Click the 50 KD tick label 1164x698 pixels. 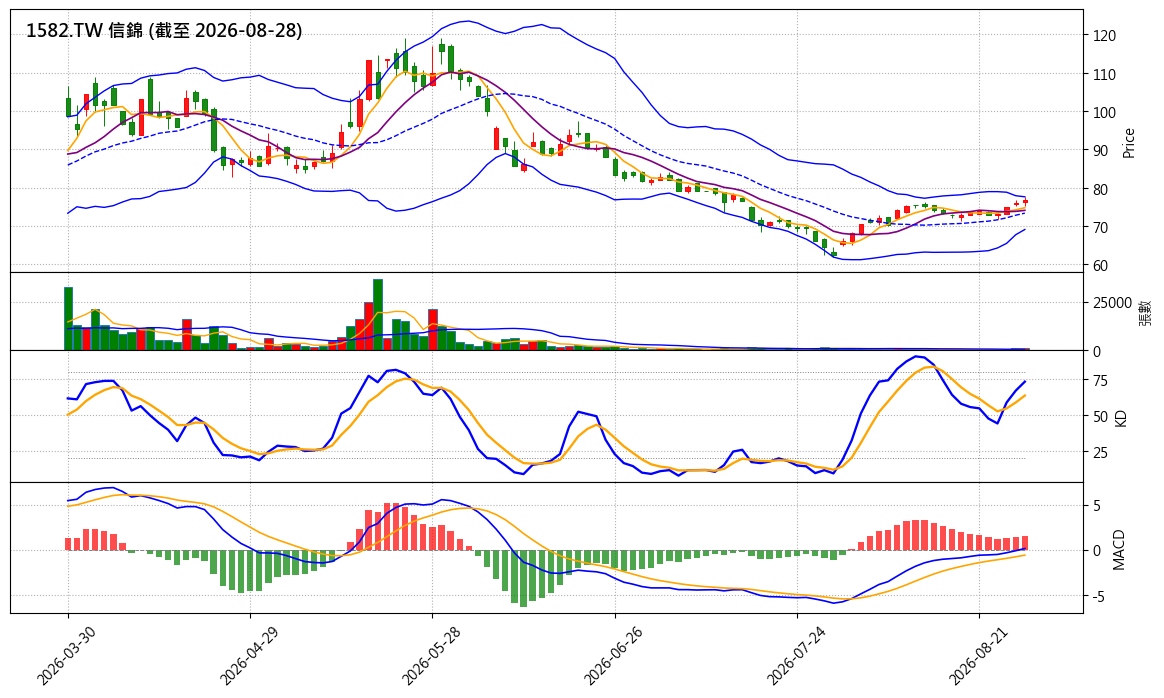(1100, 417)
